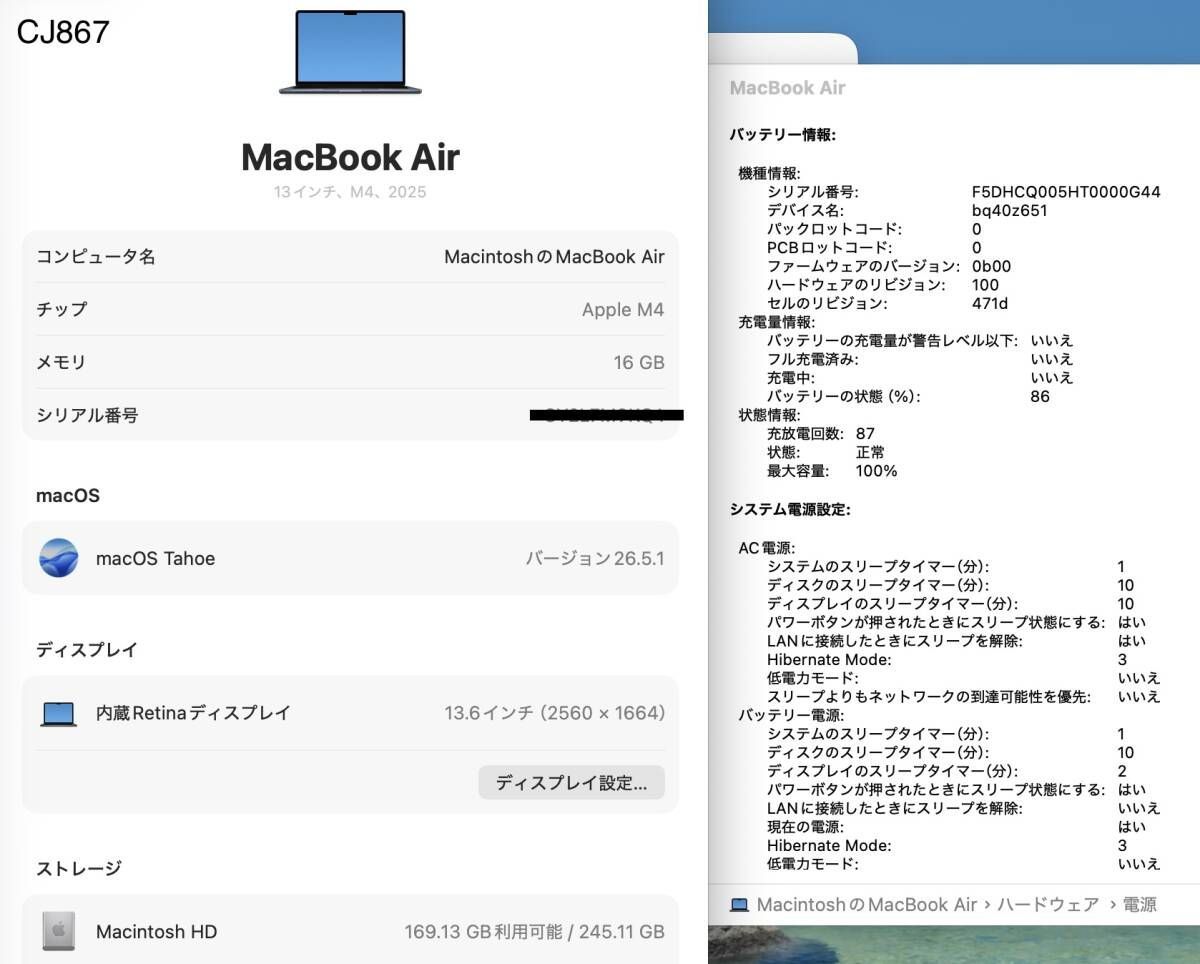Image resolution: width=1200 pixels, height=964 pixels.
Task: Click the Apple M4 chip value
Action: click(623, 310)
